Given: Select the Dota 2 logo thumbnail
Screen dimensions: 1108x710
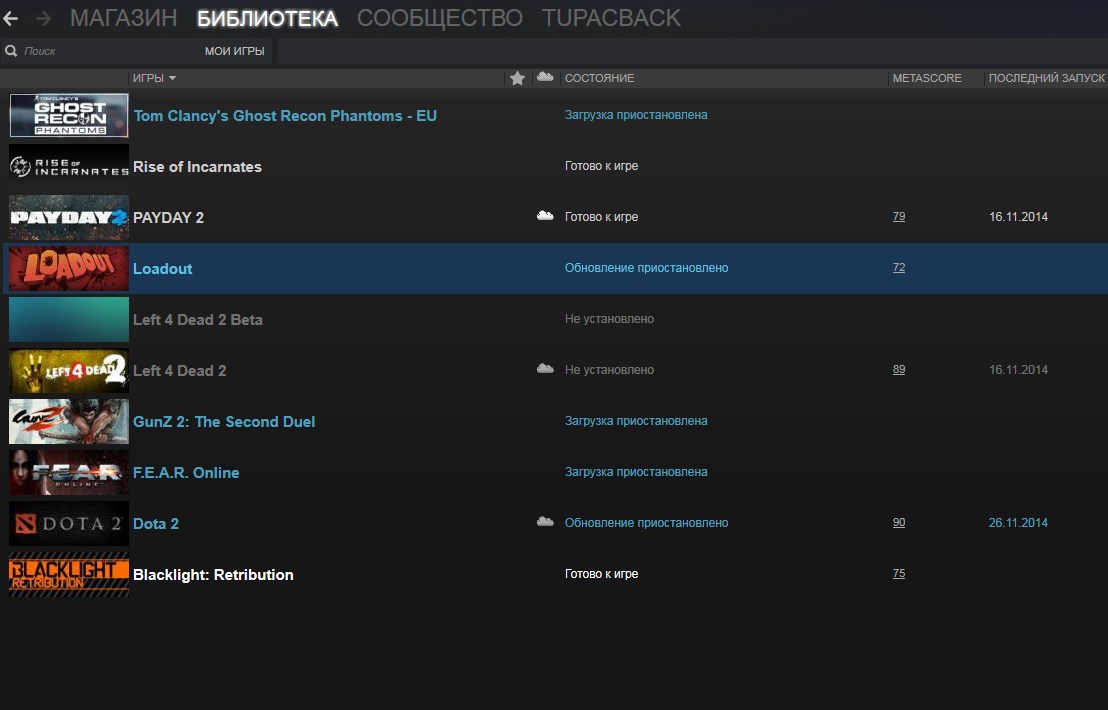Looking at the screenshot, I should coord(69,523).
